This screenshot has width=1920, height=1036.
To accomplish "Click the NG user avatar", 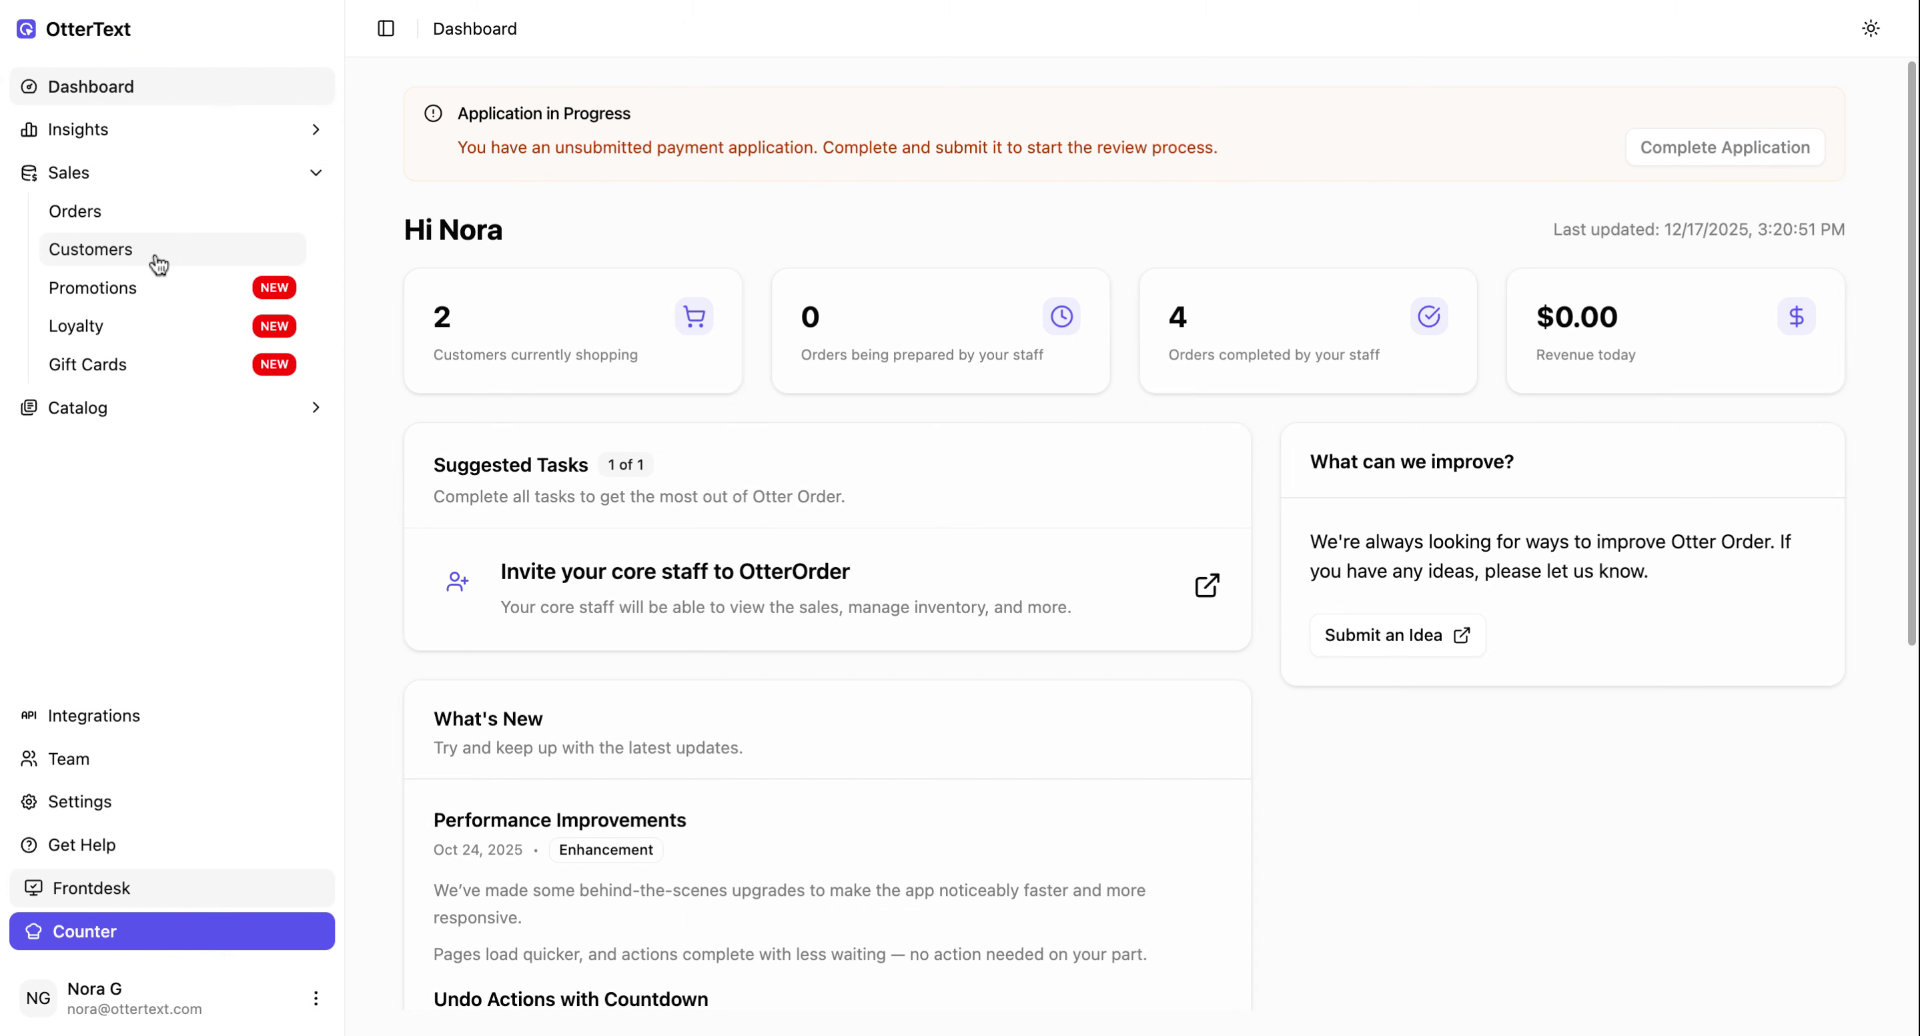I will 38,998.
